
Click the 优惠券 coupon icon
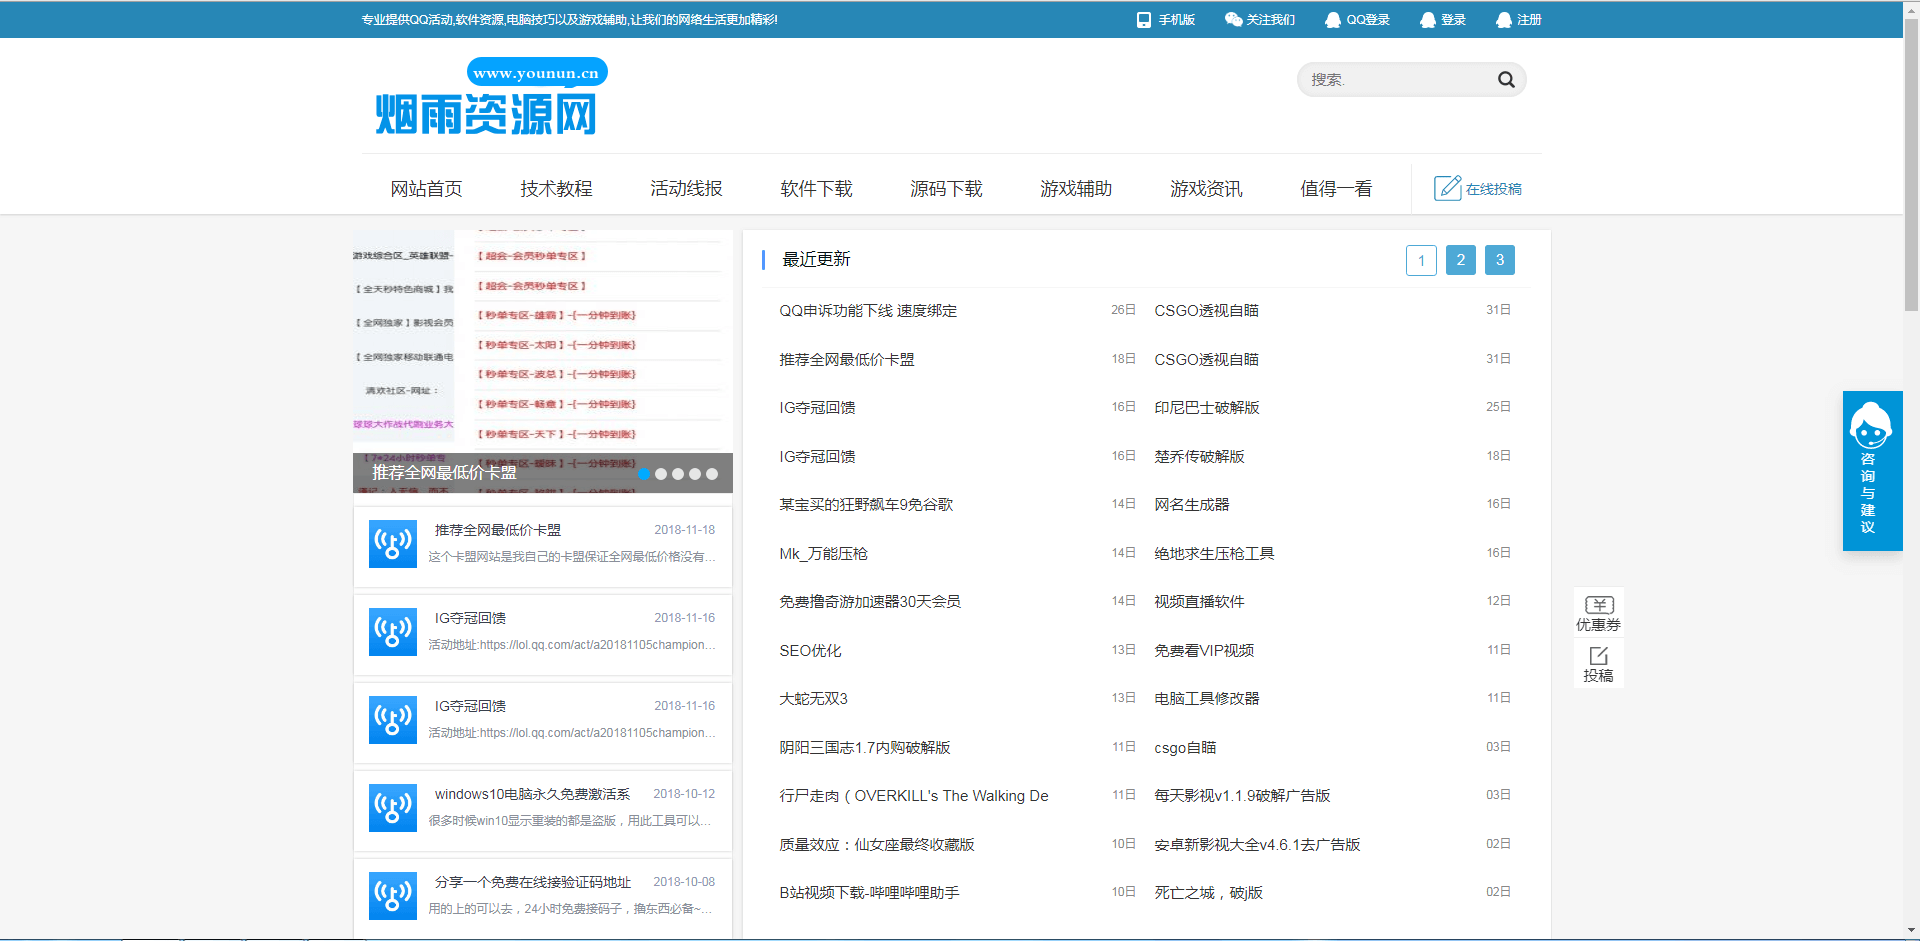1598,605
